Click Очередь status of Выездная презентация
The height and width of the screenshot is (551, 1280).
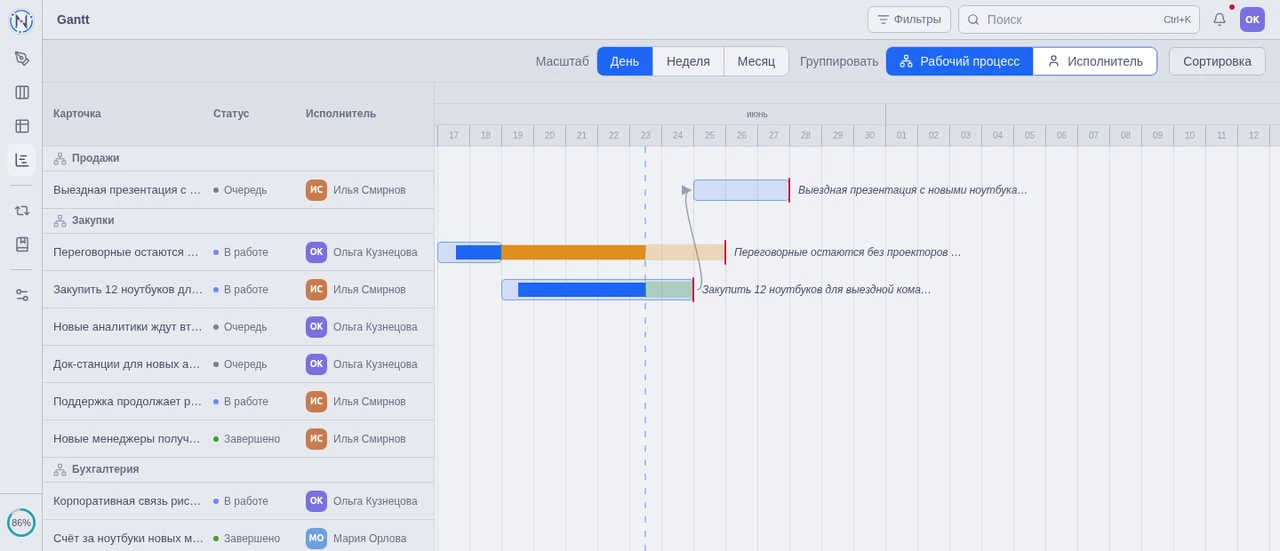click(240, 190)
